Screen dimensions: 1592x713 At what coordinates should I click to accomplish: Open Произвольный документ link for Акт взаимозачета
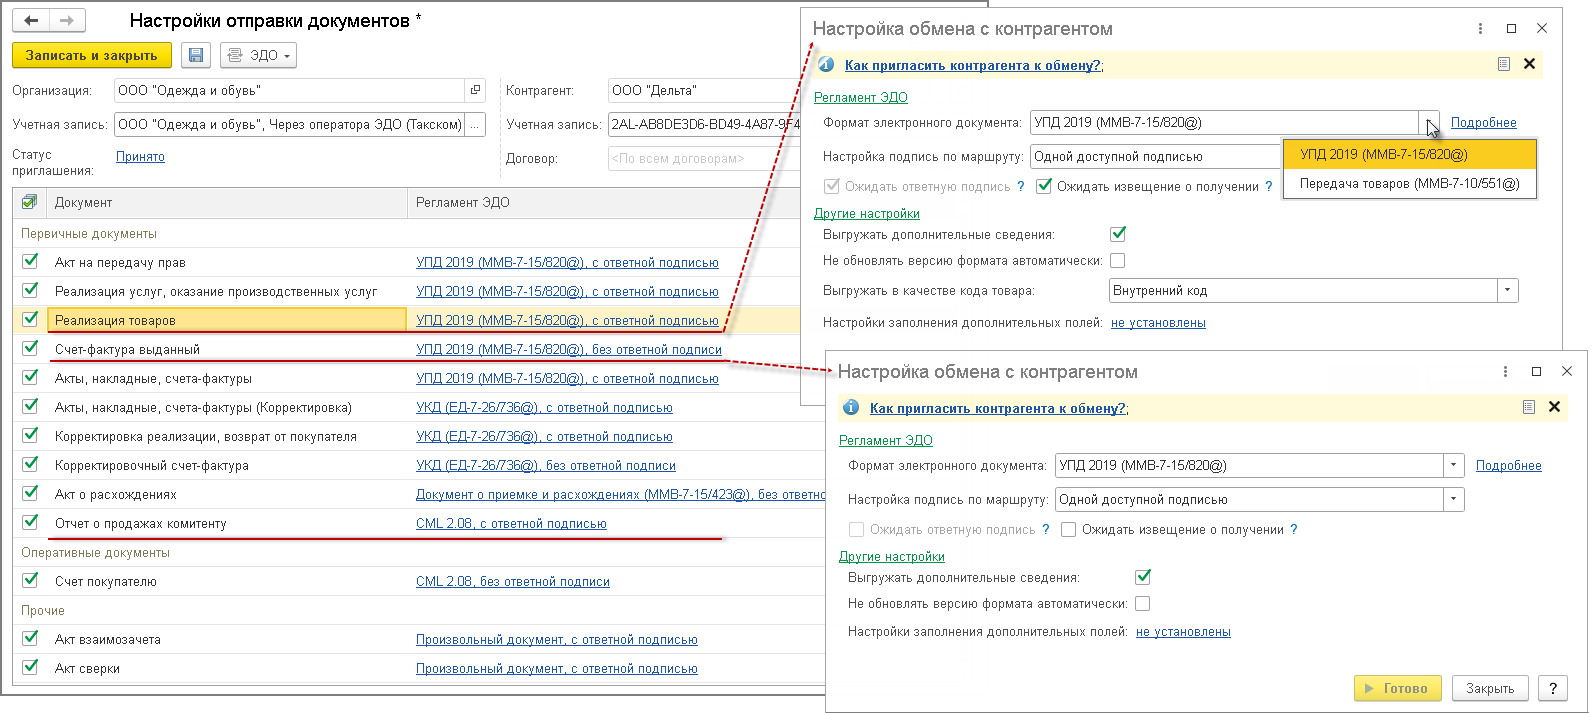[557, 640]
